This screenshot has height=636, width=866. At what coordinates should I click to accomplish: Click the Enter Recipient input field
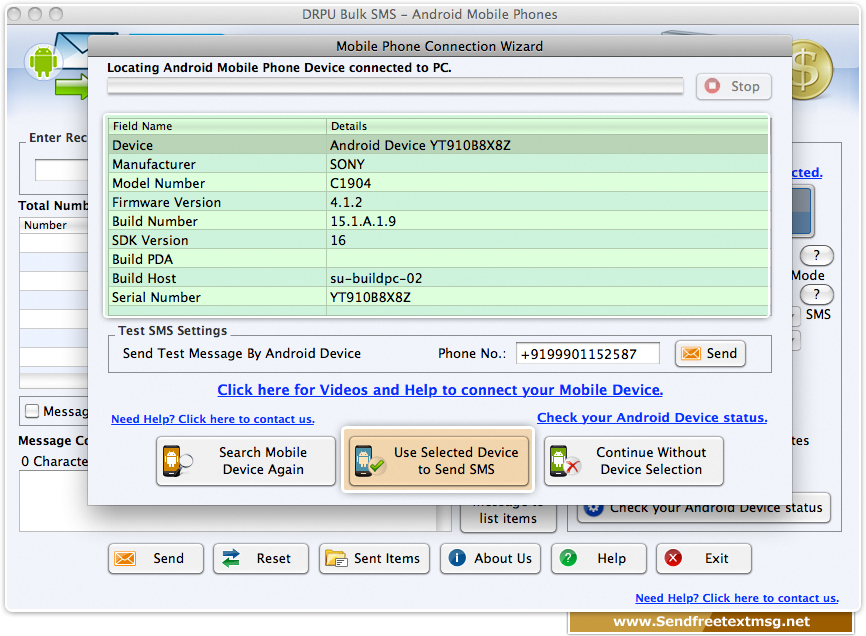tap(61, 170)
